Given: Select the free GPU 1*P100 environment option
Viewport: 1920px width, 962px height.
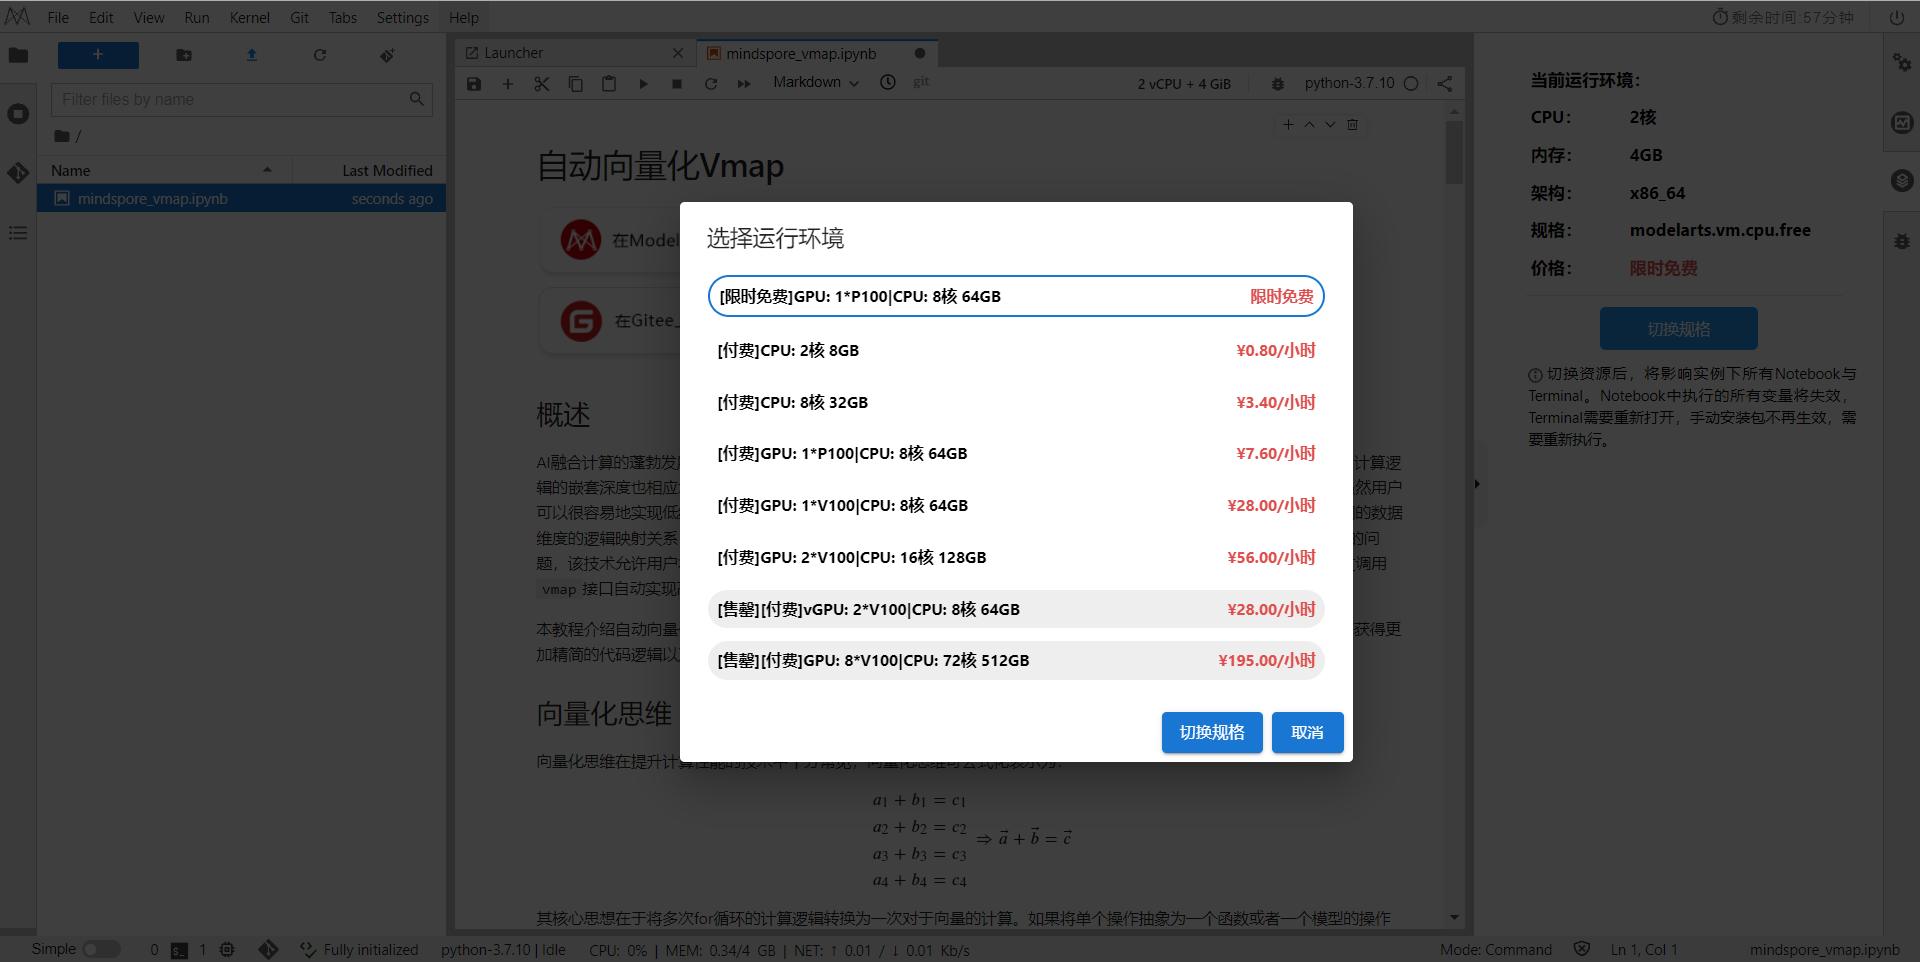Looking at the screenshot, I should pyautogui.click(x=1016, y=296).
